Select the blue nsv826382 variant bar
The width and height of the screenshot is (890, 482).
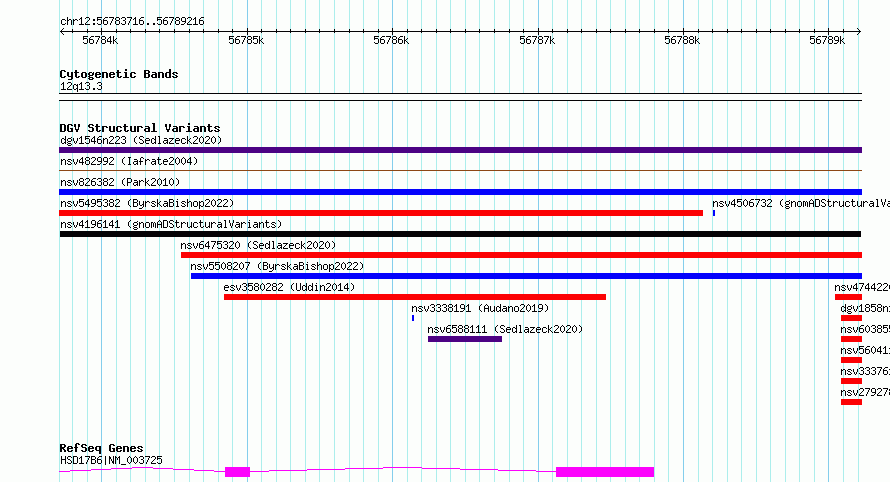tap(460, 192)
